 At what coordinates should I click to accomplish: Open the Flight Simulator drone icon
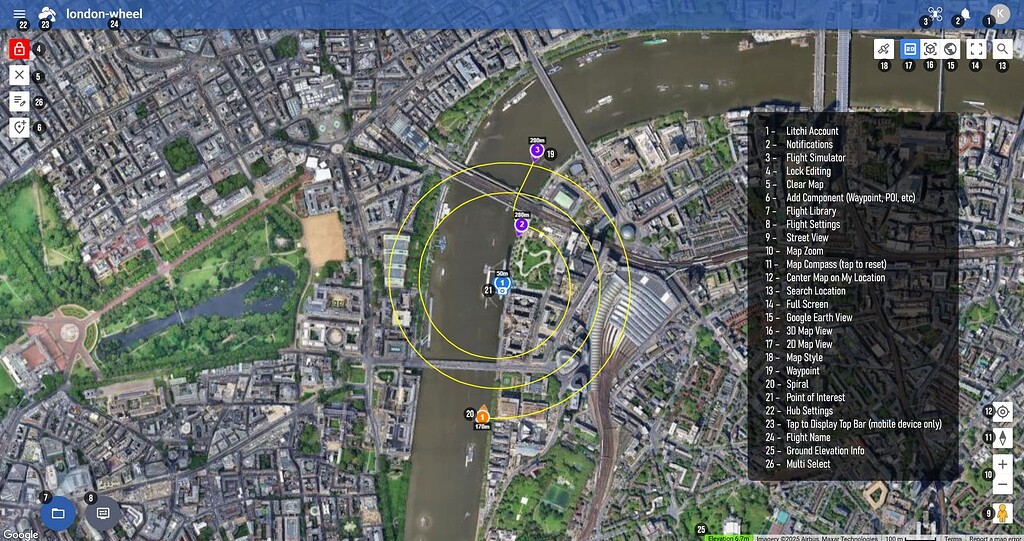935,13
